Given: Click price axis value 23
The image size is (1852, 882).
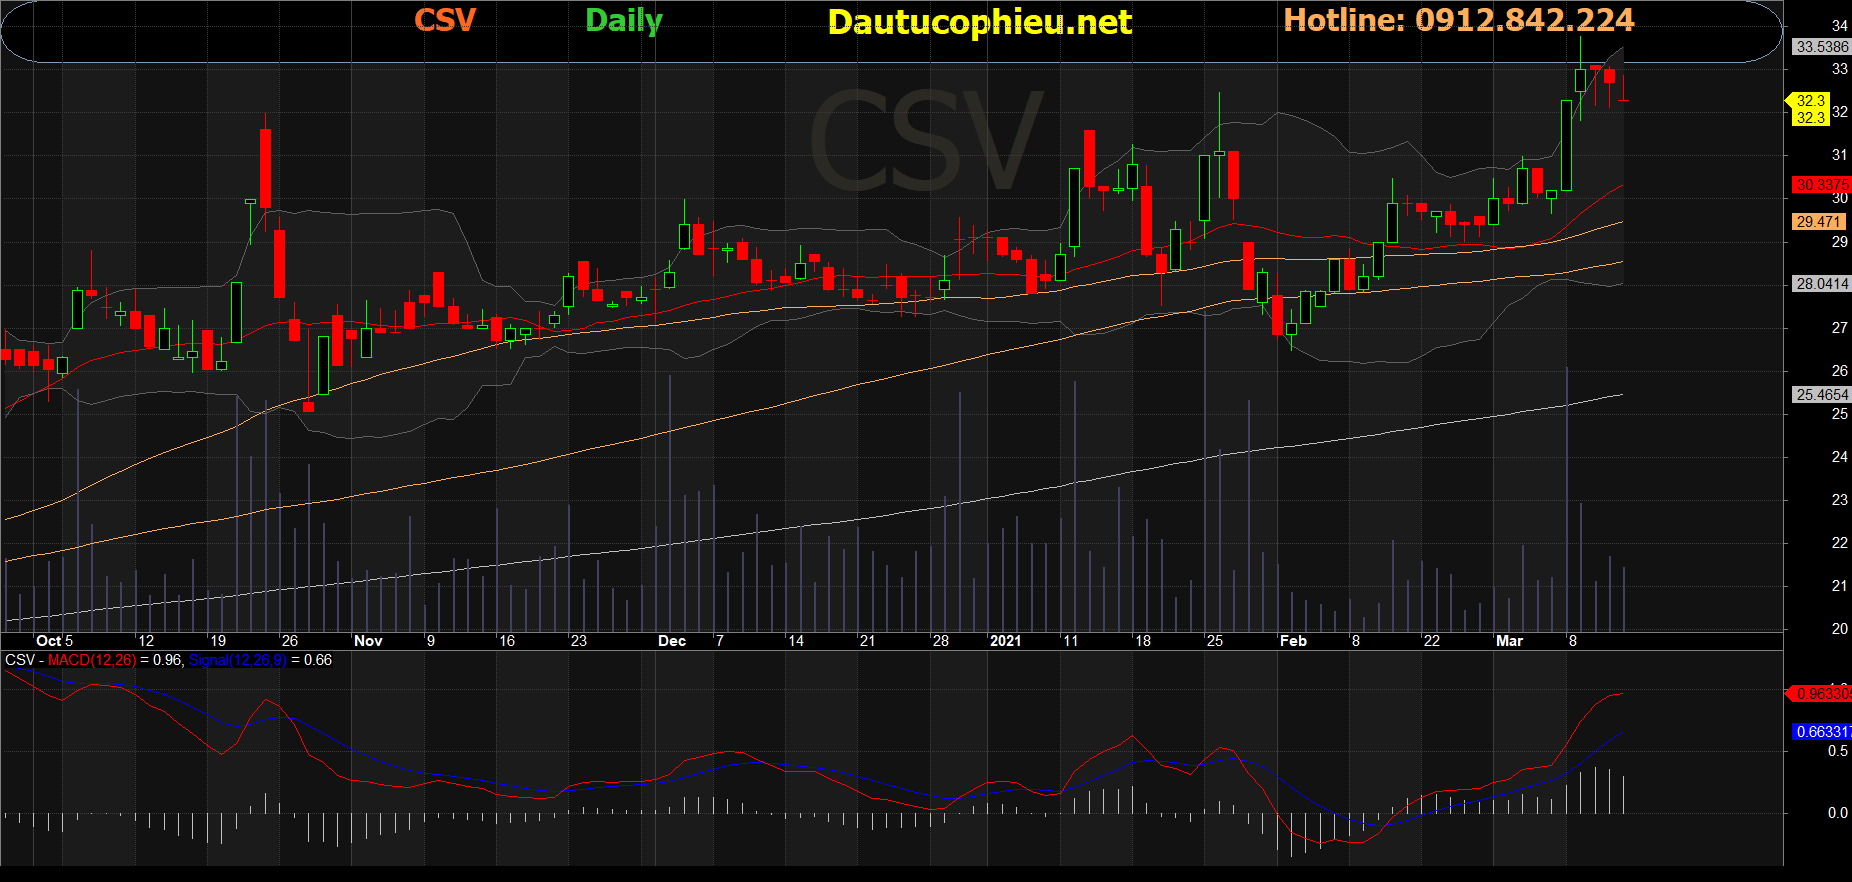Looking at the screenshot, I should pos(1839,500).
